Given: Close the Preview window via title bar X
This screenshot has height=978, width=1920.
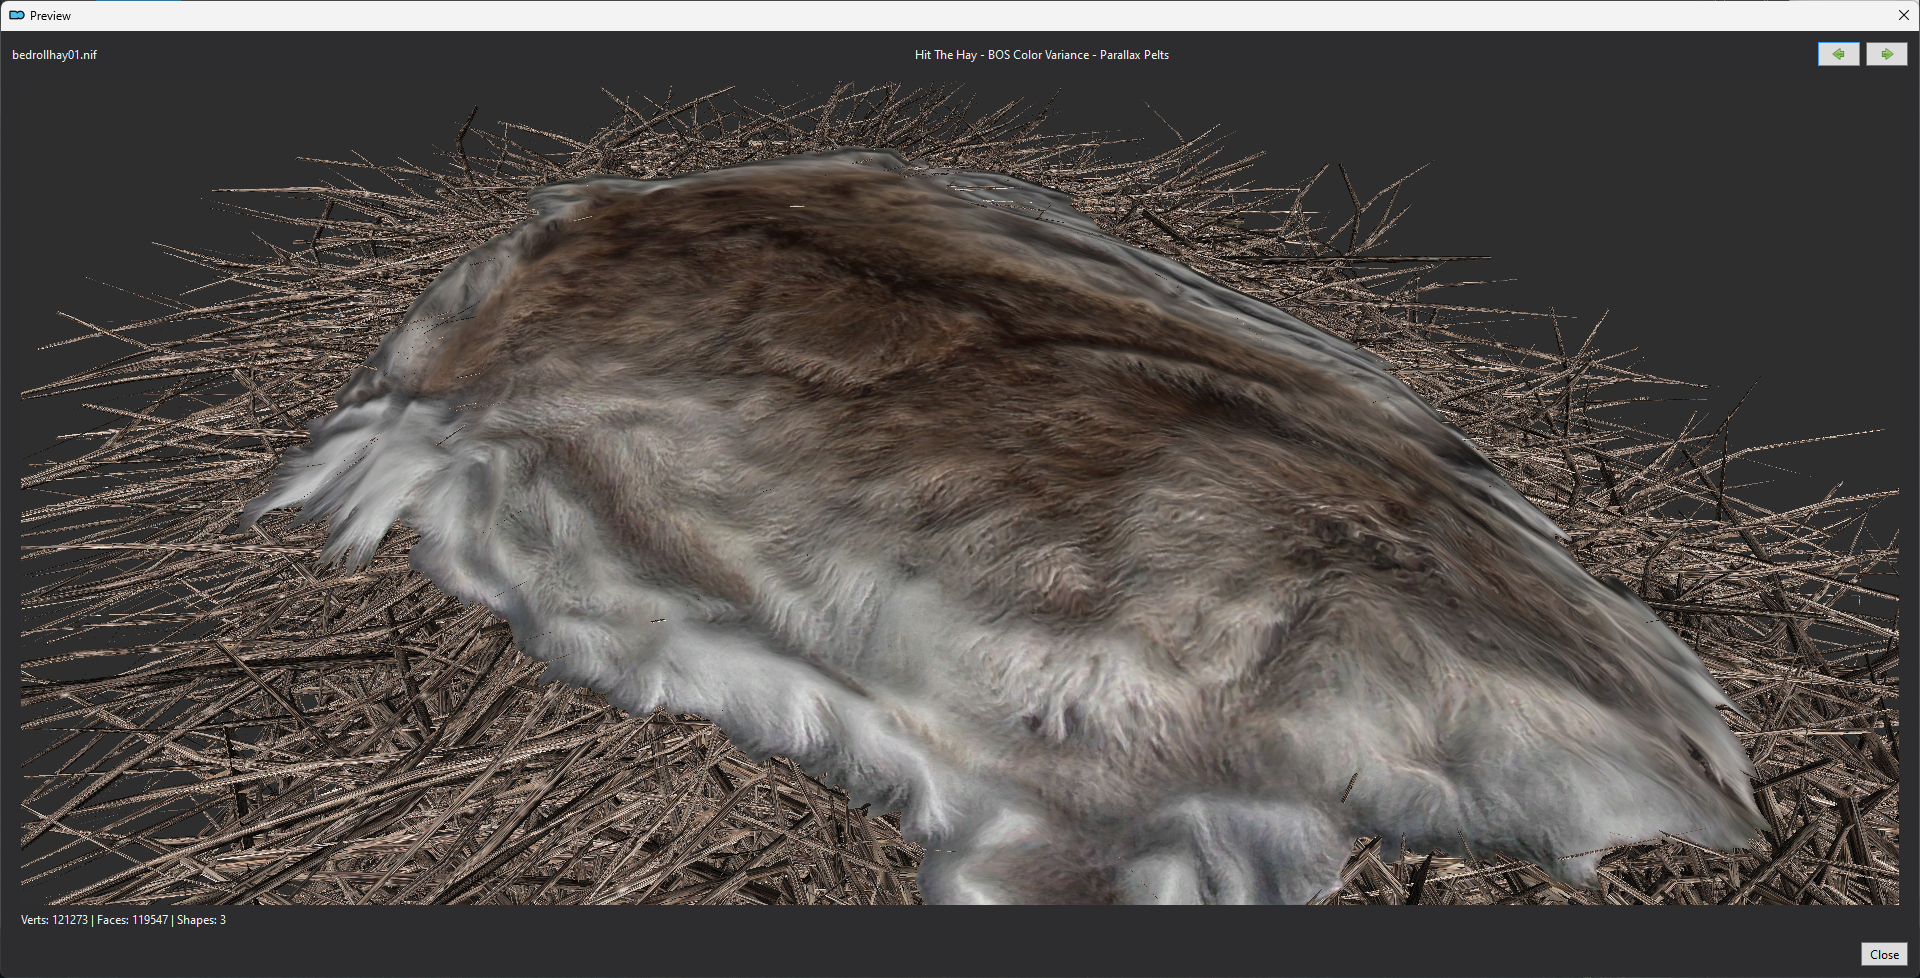Looking at the screenshot, I should [x=1903, y=15].
